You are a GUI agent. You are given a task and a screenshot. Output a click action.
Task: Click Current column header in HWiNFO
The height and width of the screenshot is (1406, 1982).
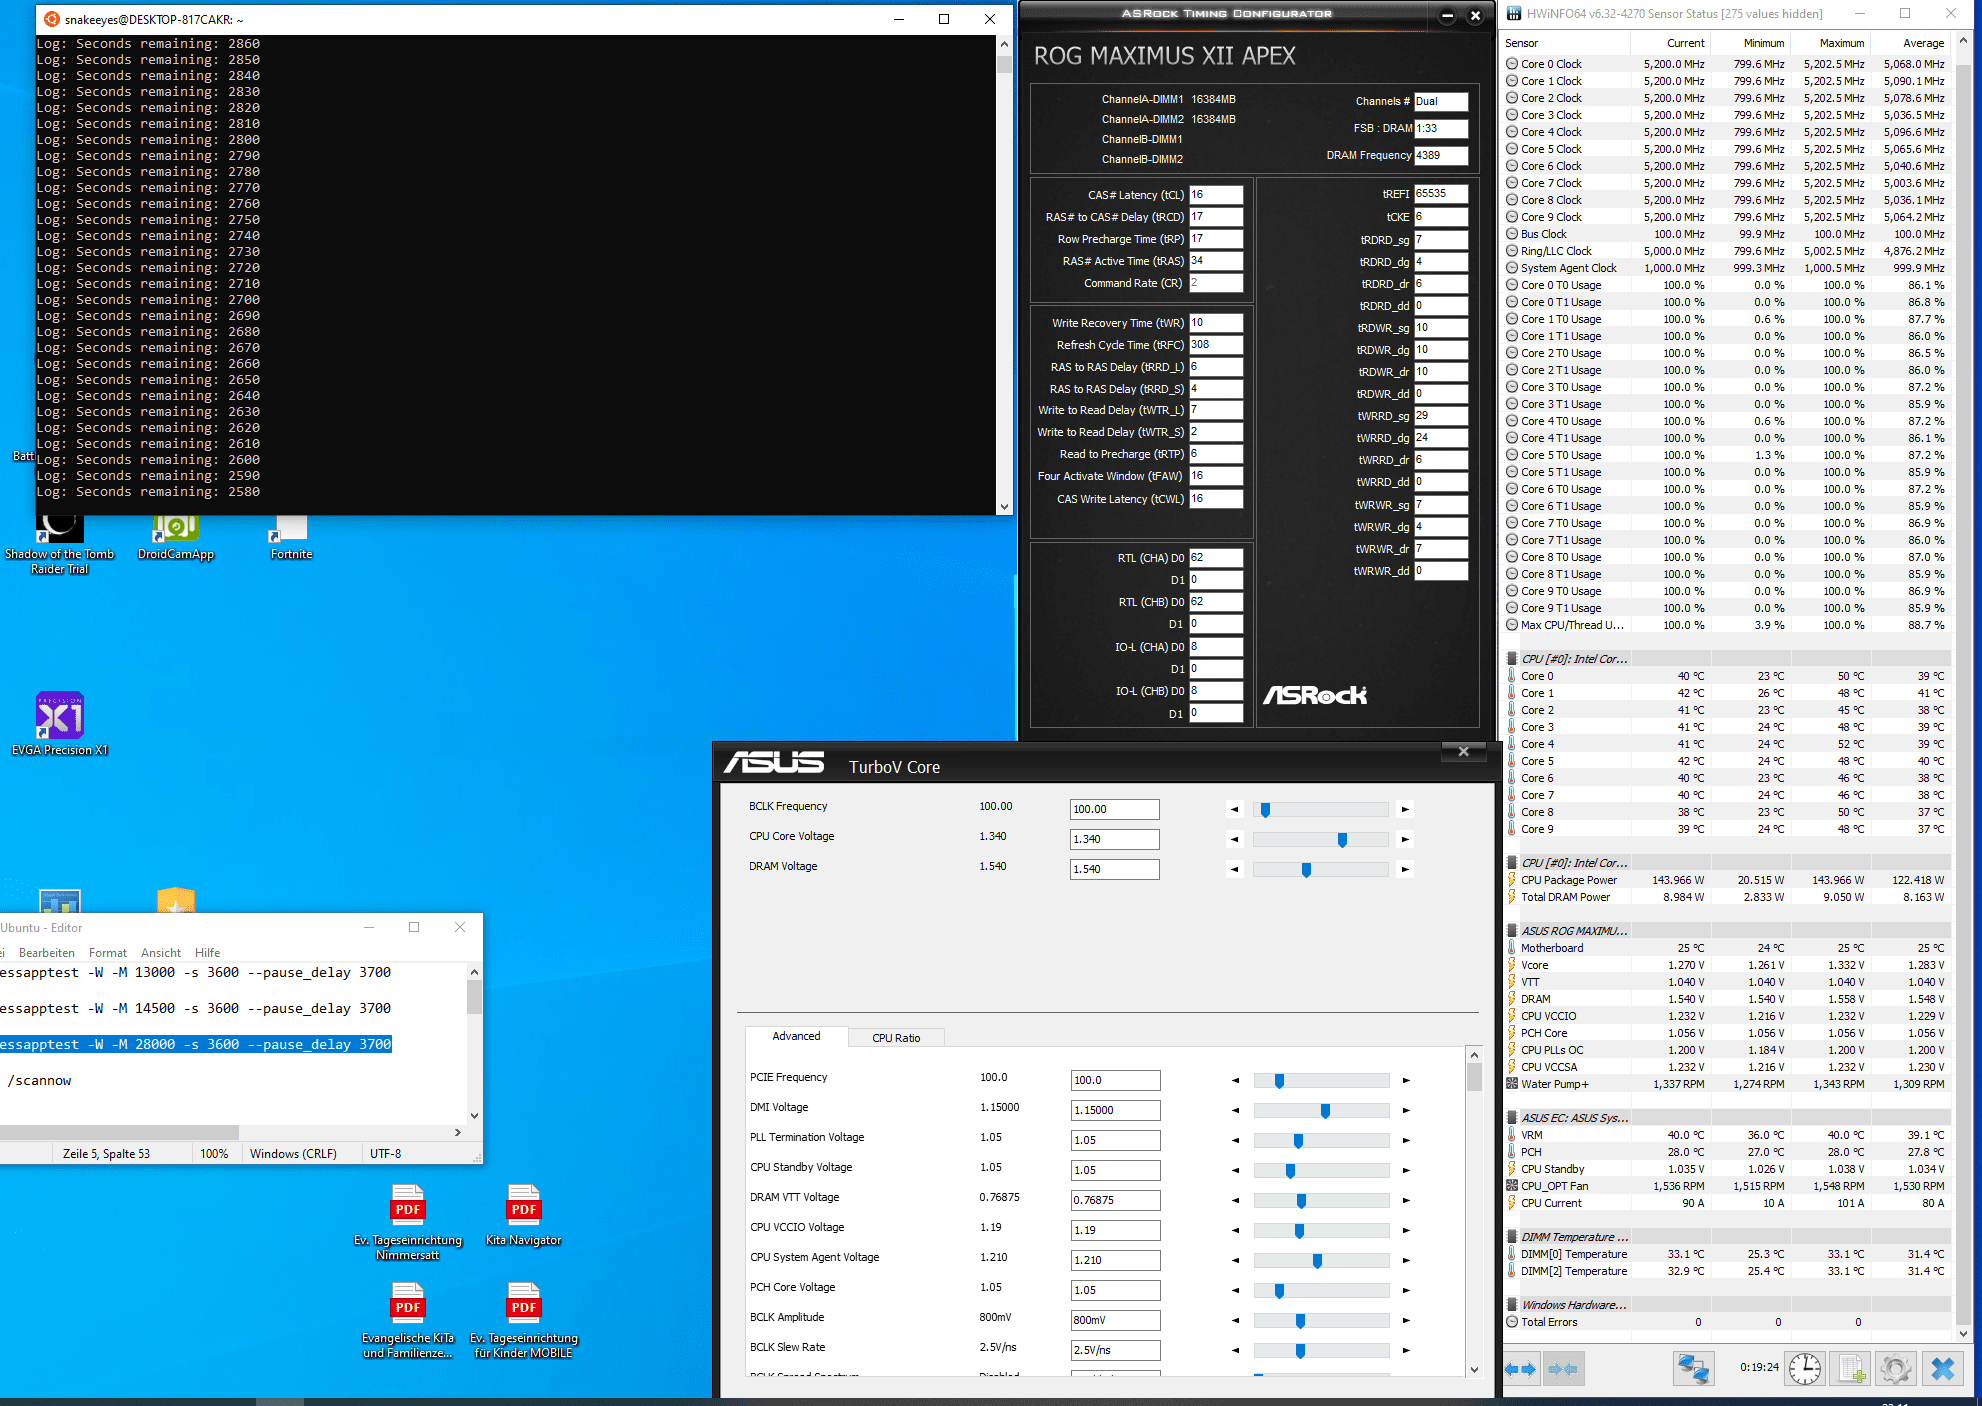1670,43
